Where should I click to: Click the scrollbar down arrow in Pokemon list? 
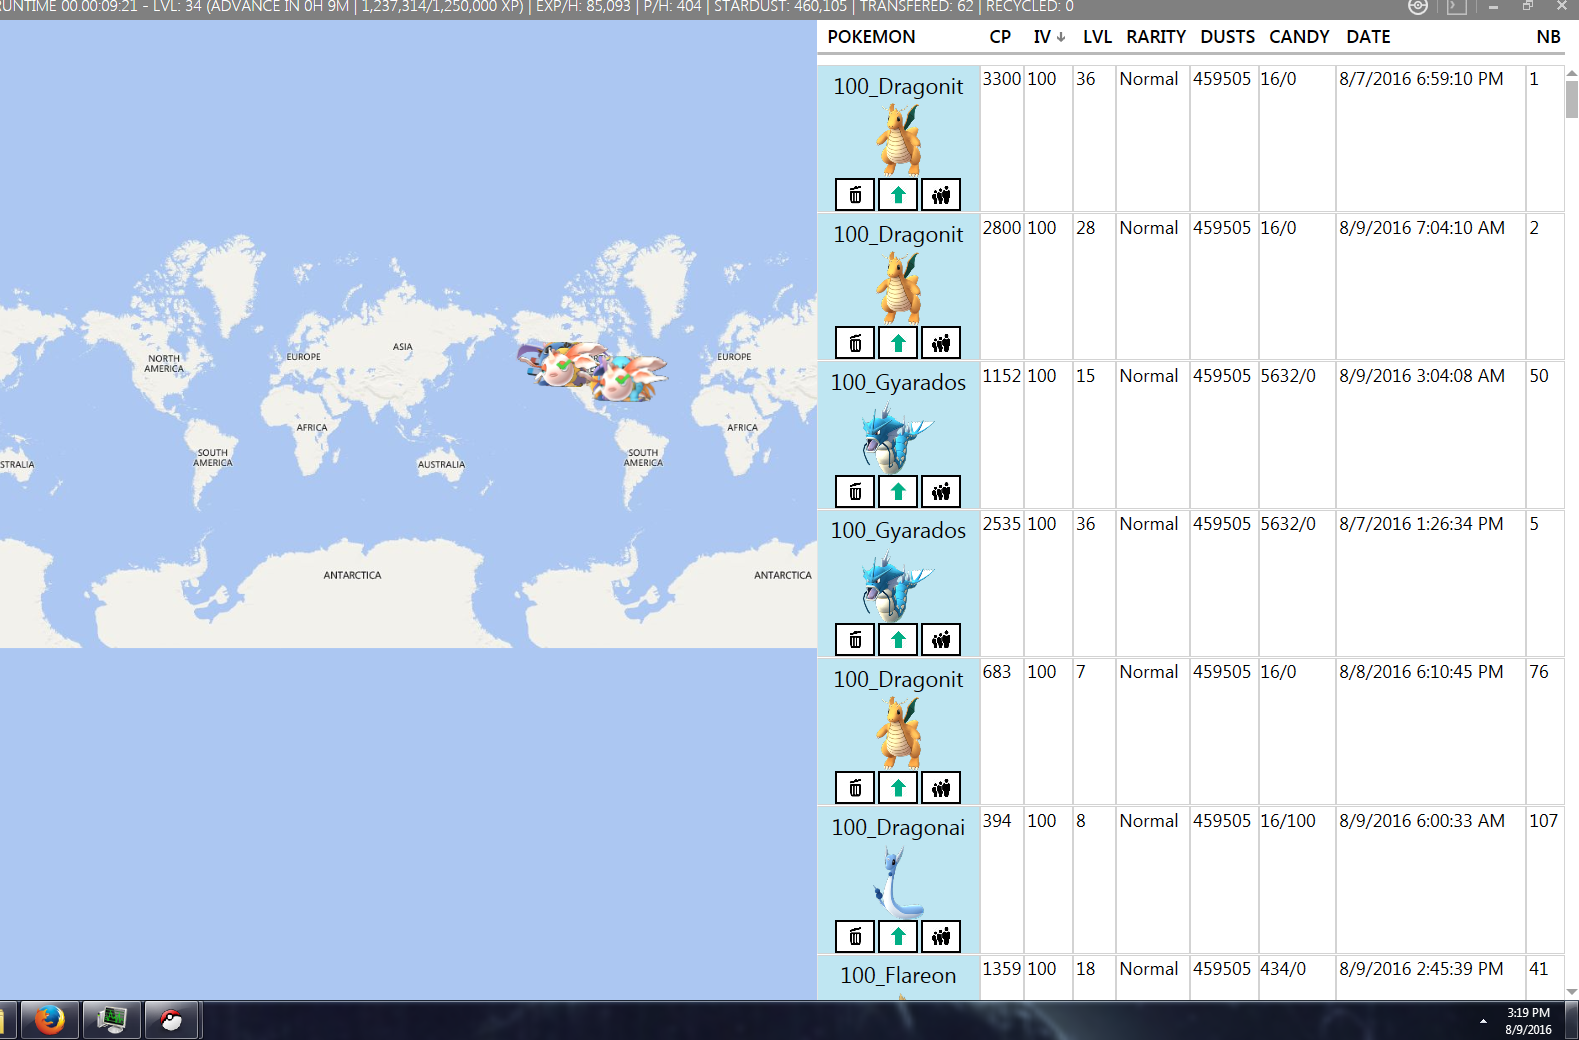click(x=1571, y=992)
